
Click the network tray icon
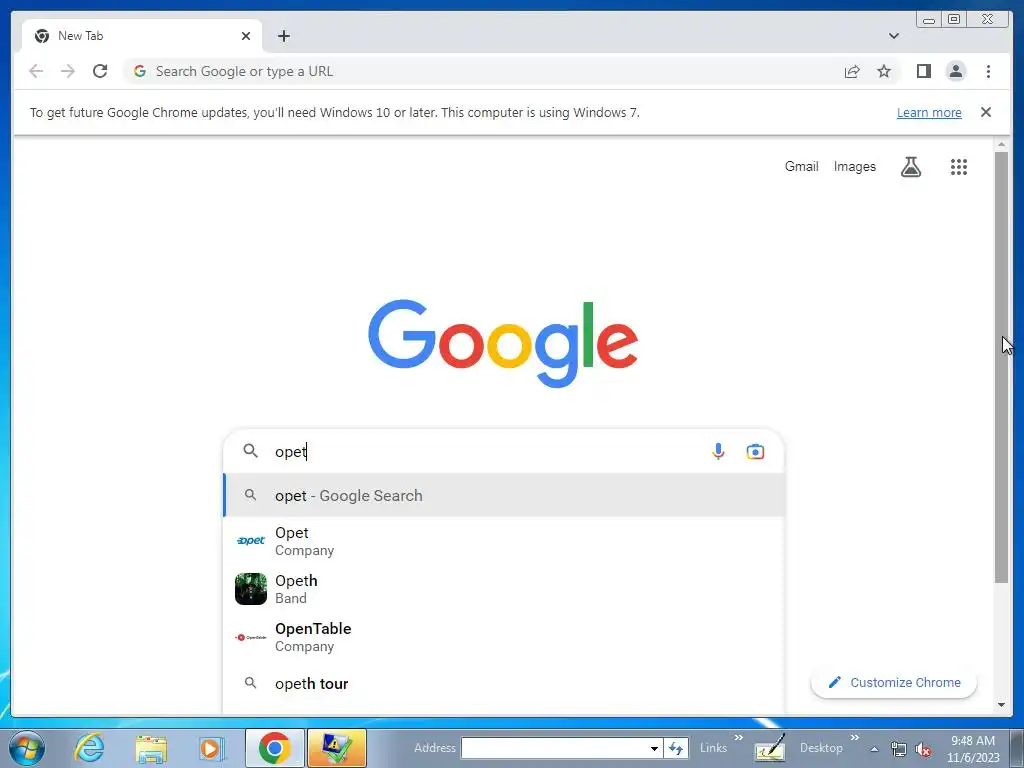click(x=899, y=750)
